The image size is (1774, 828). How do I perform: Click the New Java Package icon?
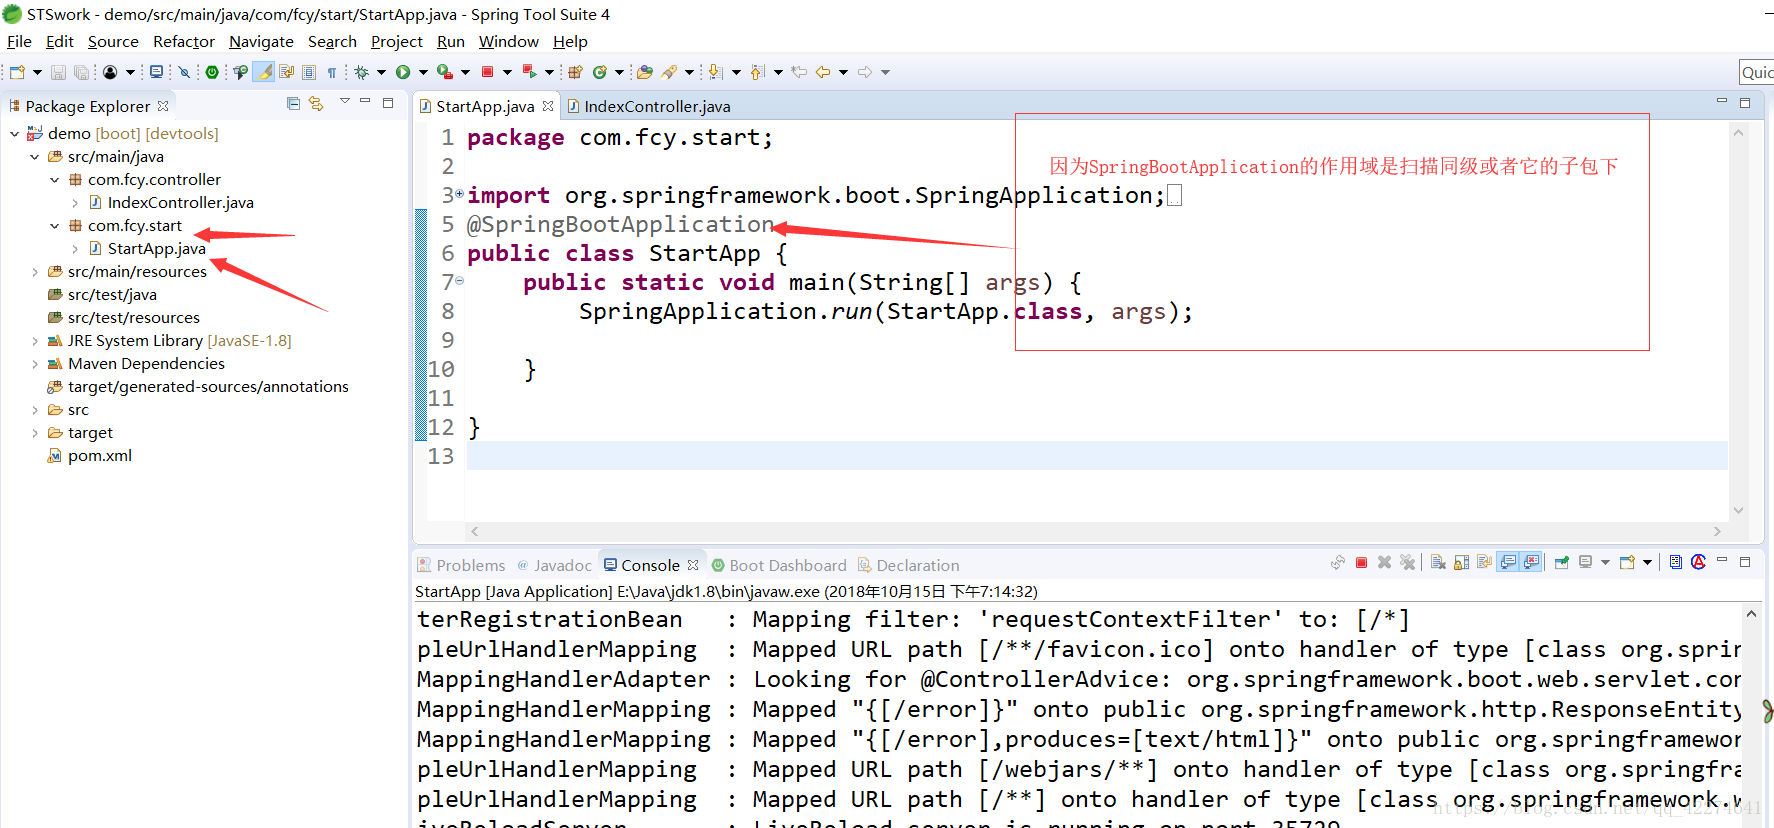coord(575,72)
